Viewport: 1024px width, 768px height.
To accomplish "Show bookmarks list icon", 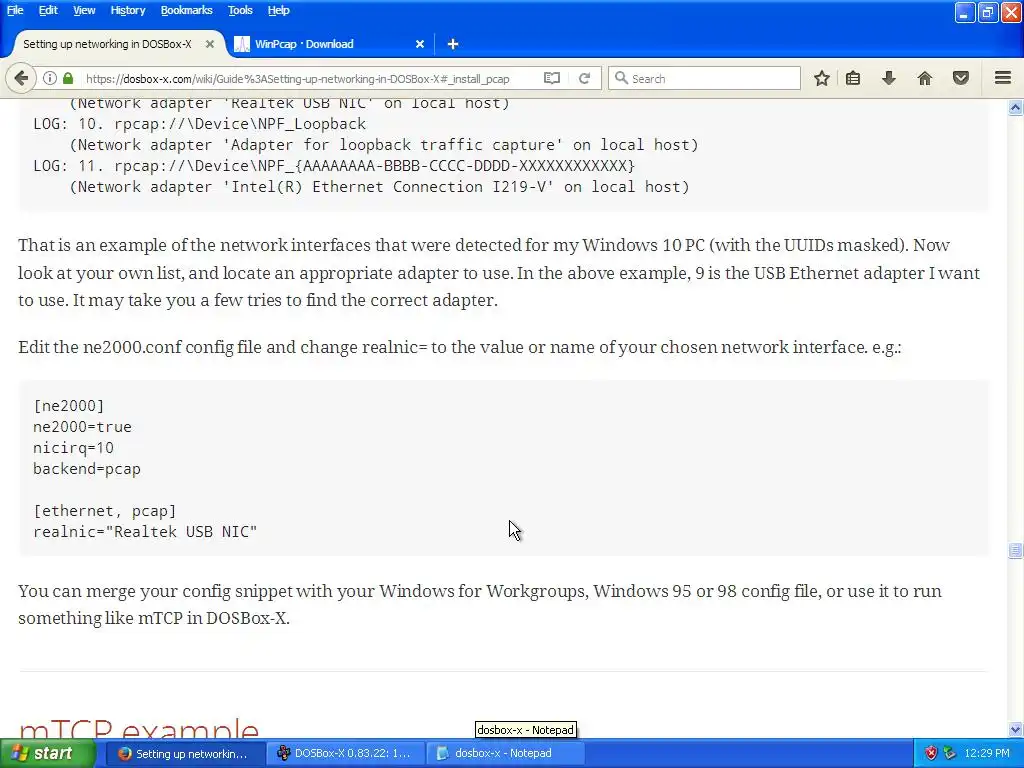I will click(853, 78).
